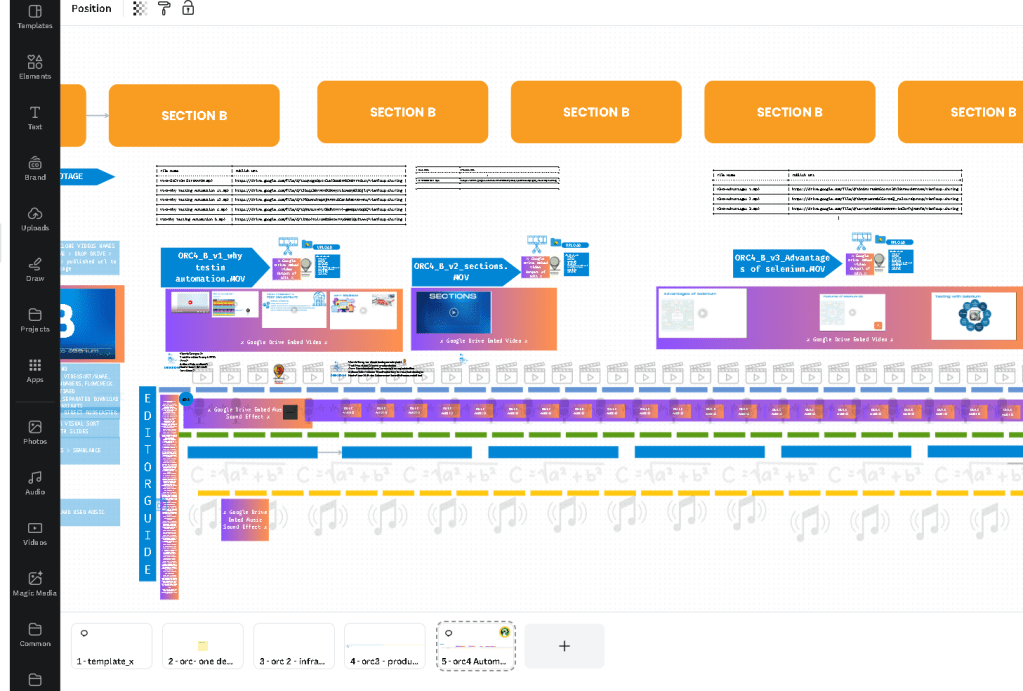Toggle the lock icon in toolbar
The height and width of the screenshot is (691, 1023).
point(188,8)
